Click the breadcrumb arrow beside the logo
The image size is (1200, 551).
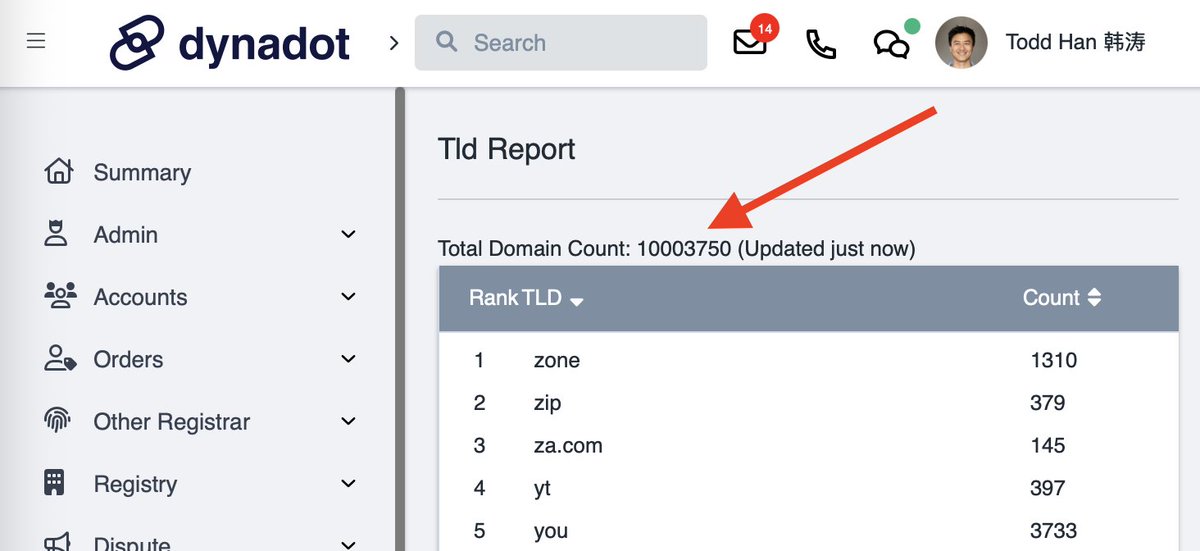coord(394,43)
